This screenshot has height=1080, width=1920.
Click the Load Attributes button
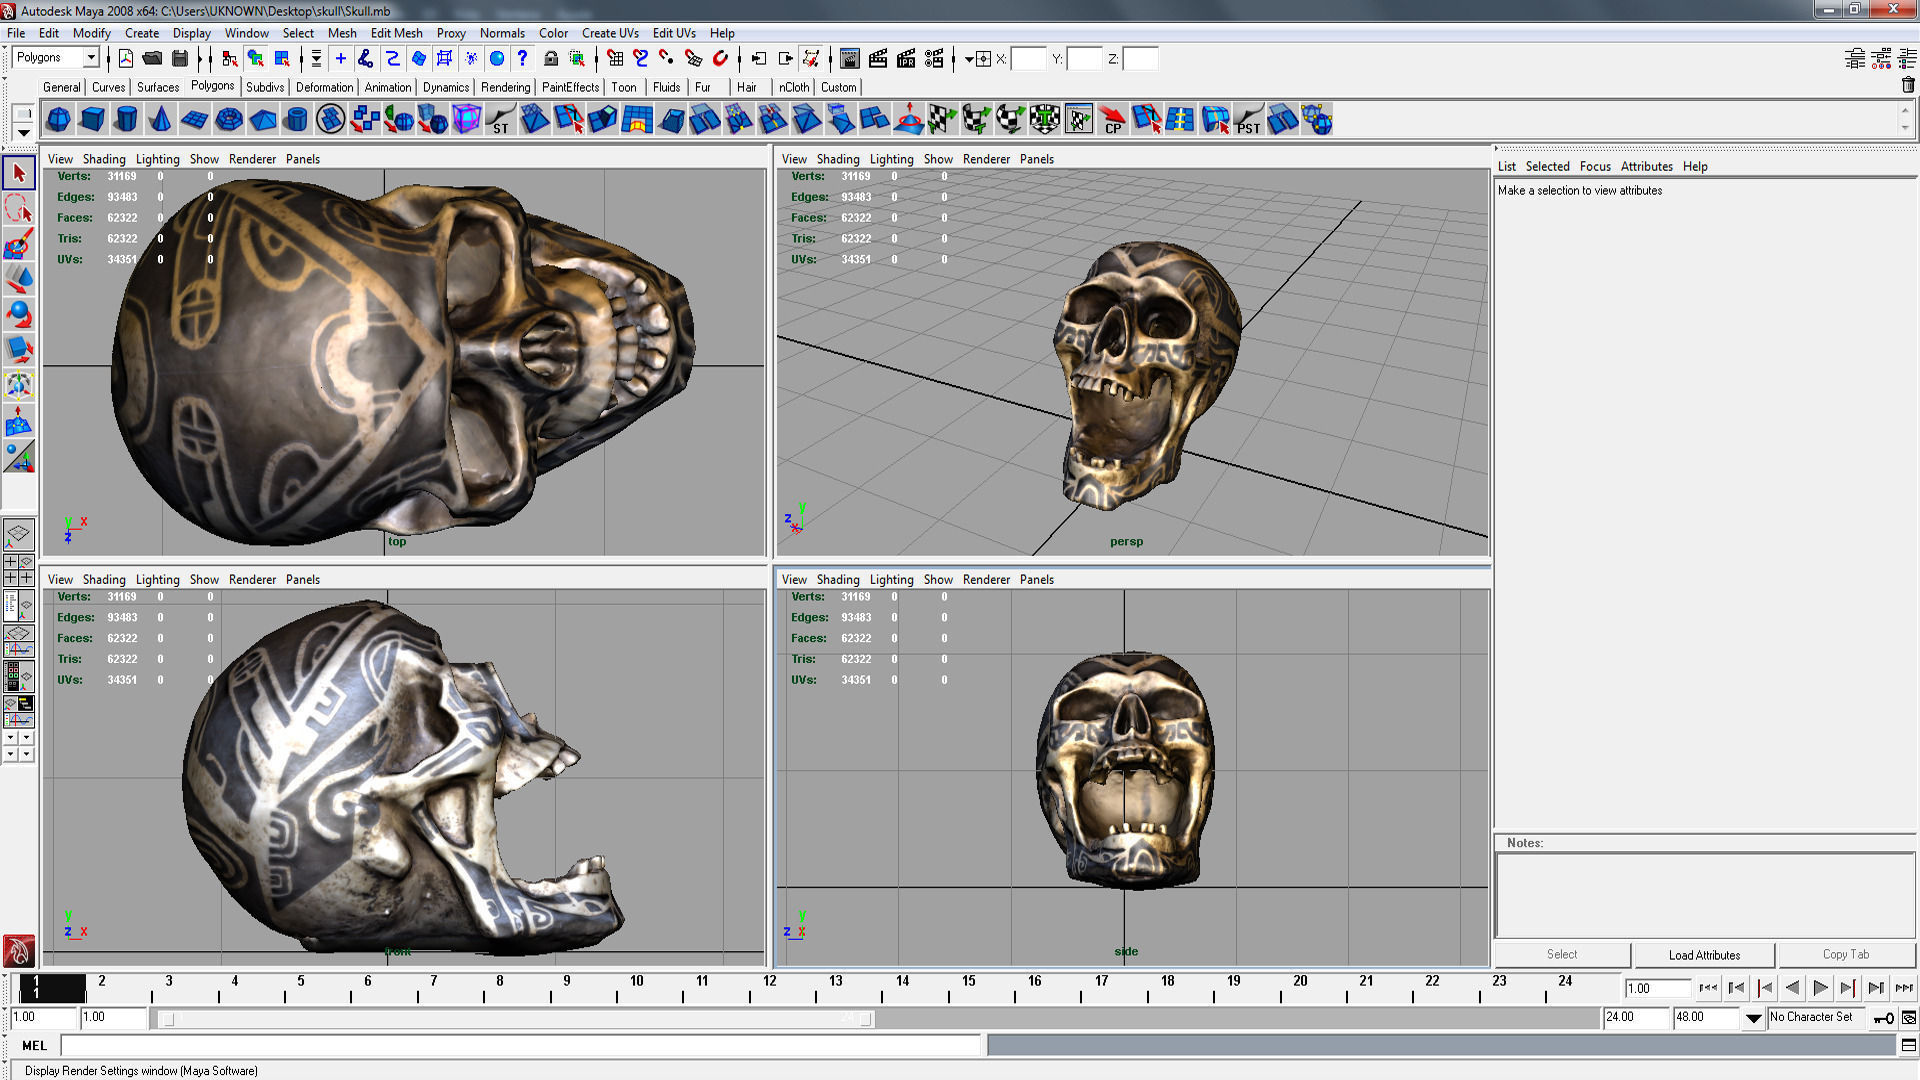coord(1704,955)
